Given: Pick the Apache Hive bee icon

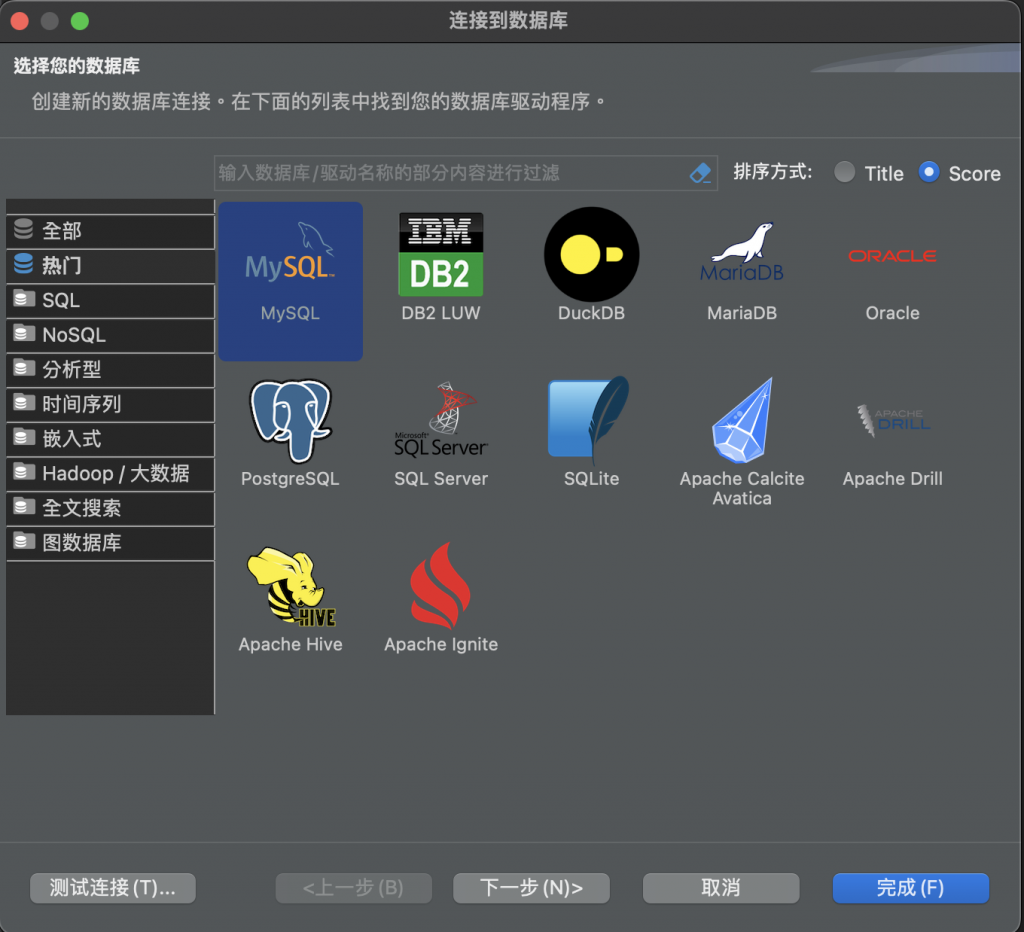Looking at the screenshot, I should (291, 586).
